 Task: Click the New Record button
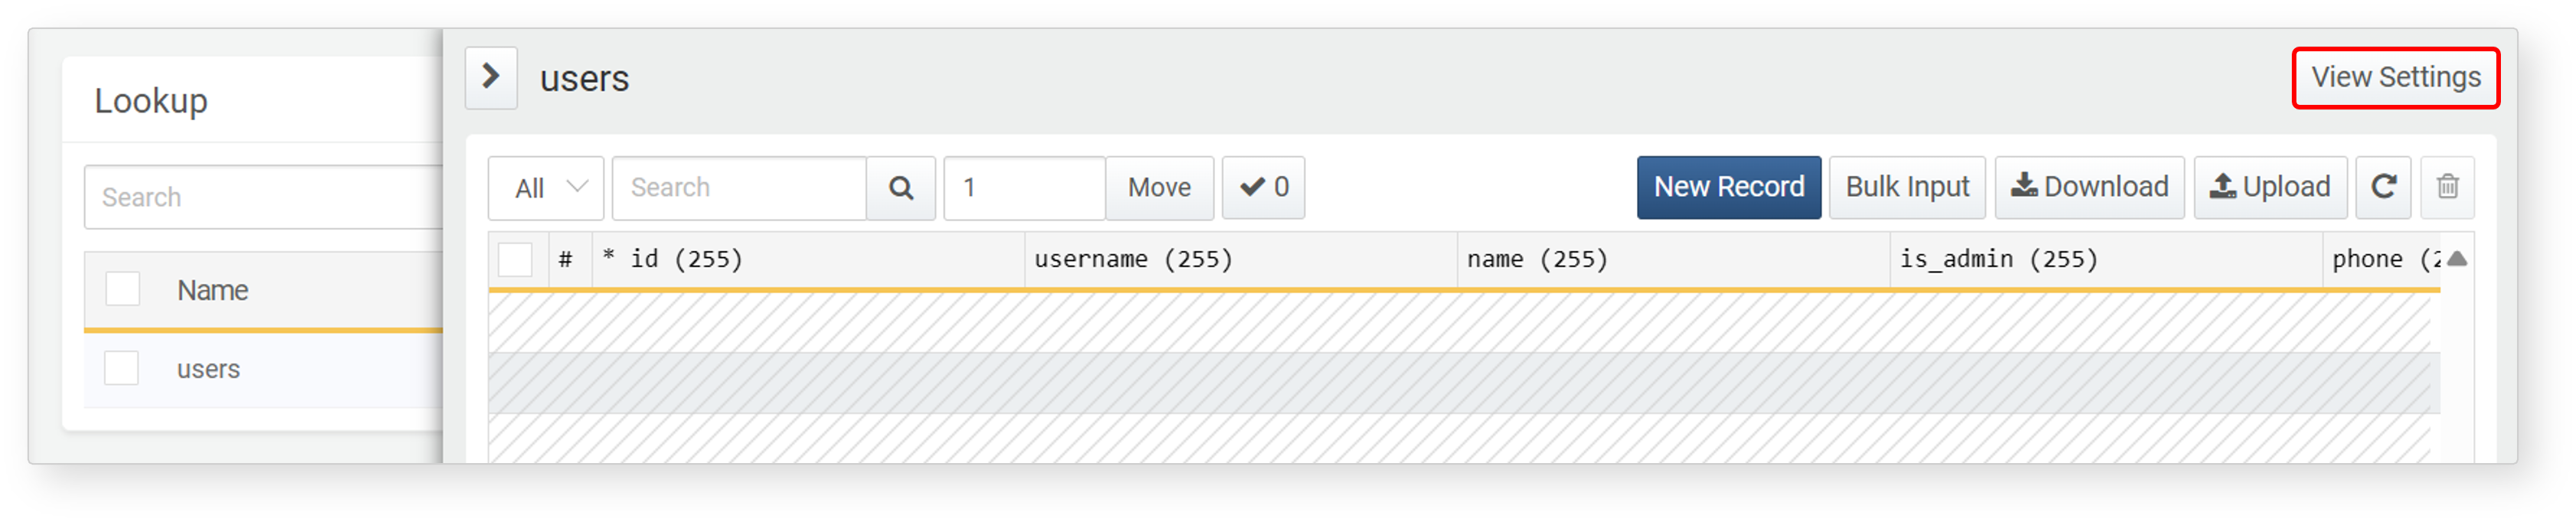1727,187
